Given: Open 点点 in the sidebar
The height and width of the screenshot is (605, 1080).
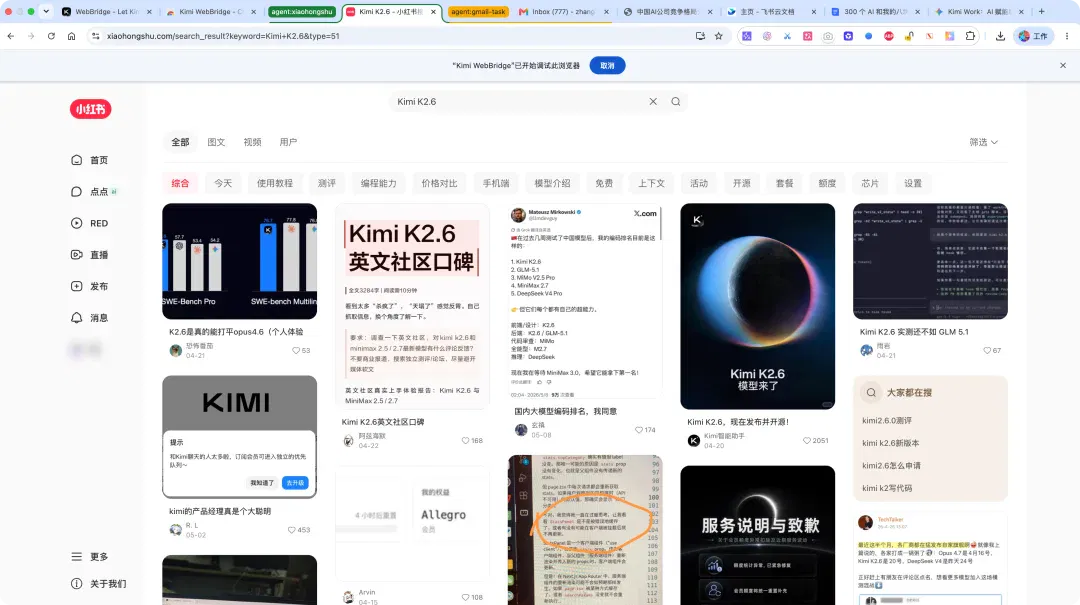Looking at the screenshot, I should tap(94, 192).
